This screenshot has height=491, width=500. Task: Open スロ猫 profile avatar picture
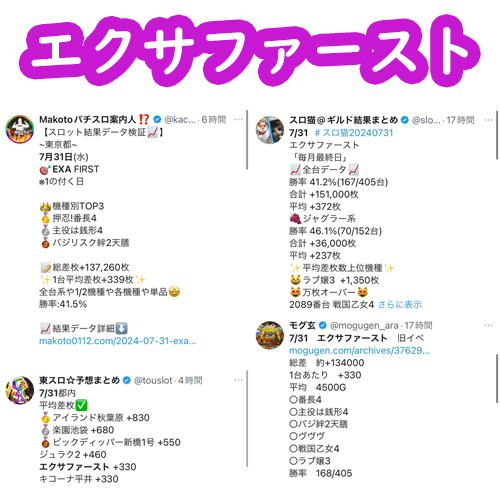tap(270, 130)
